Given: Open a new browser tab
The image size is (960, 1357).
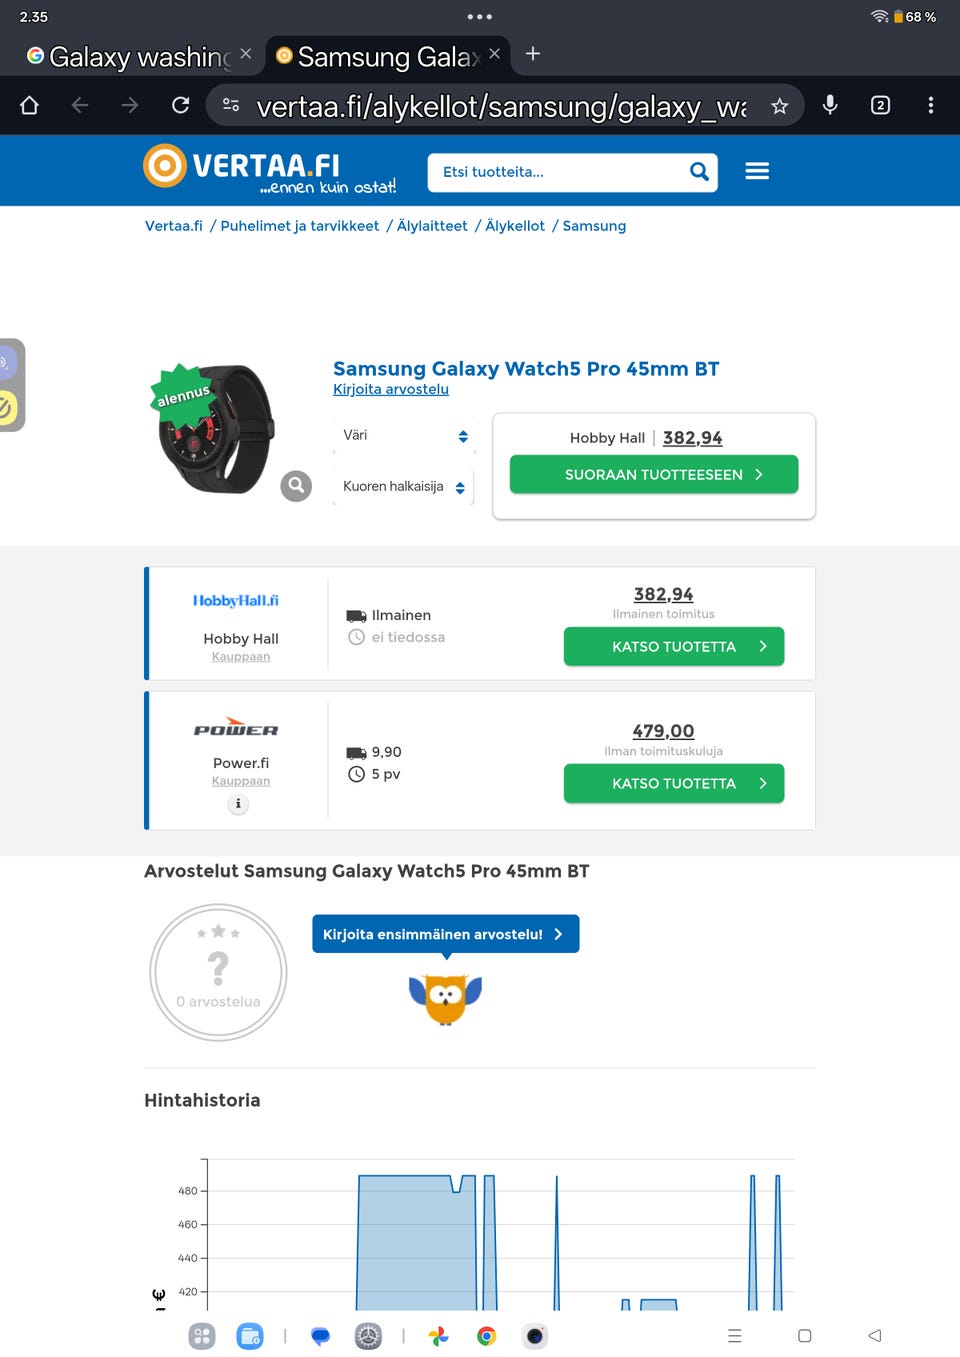Looking at the screenshot, I should (x=533, y=54).
